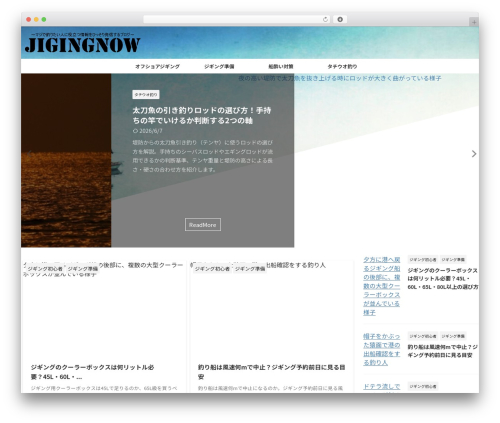This screenshot has width=500, height=423.
Task: Click ジギング初心者 tag on cooler box card
Action: [x=45, y=269]
